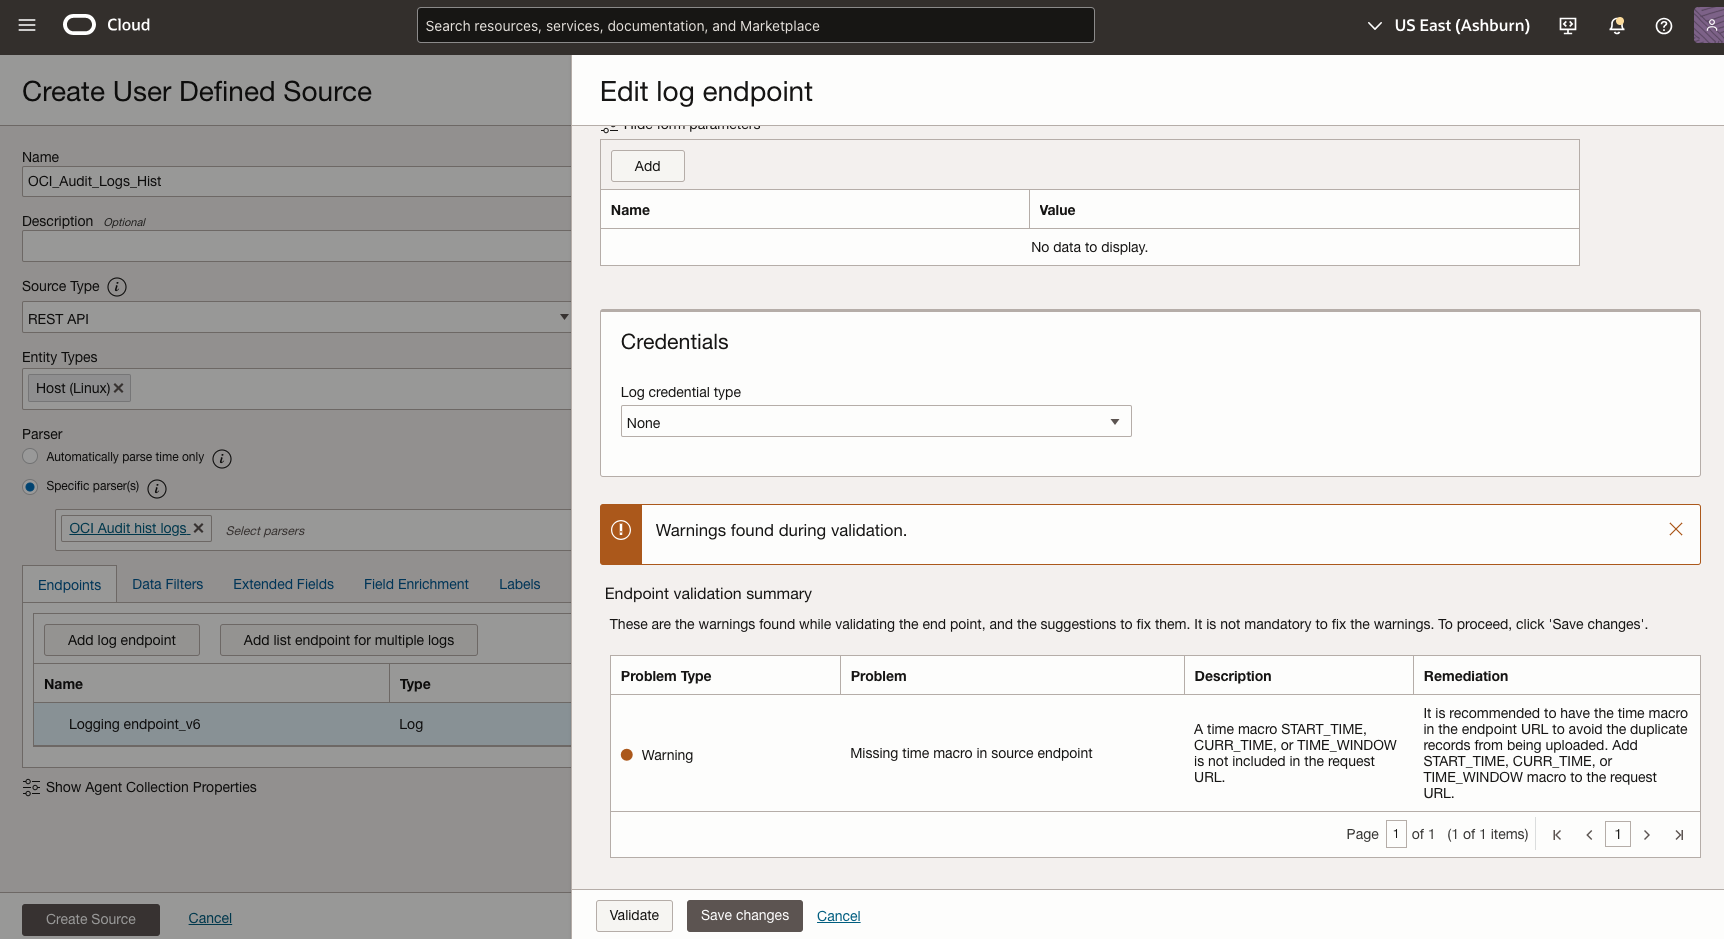
Task: Toggle Hide form parameters
Action: pos(680,124)
